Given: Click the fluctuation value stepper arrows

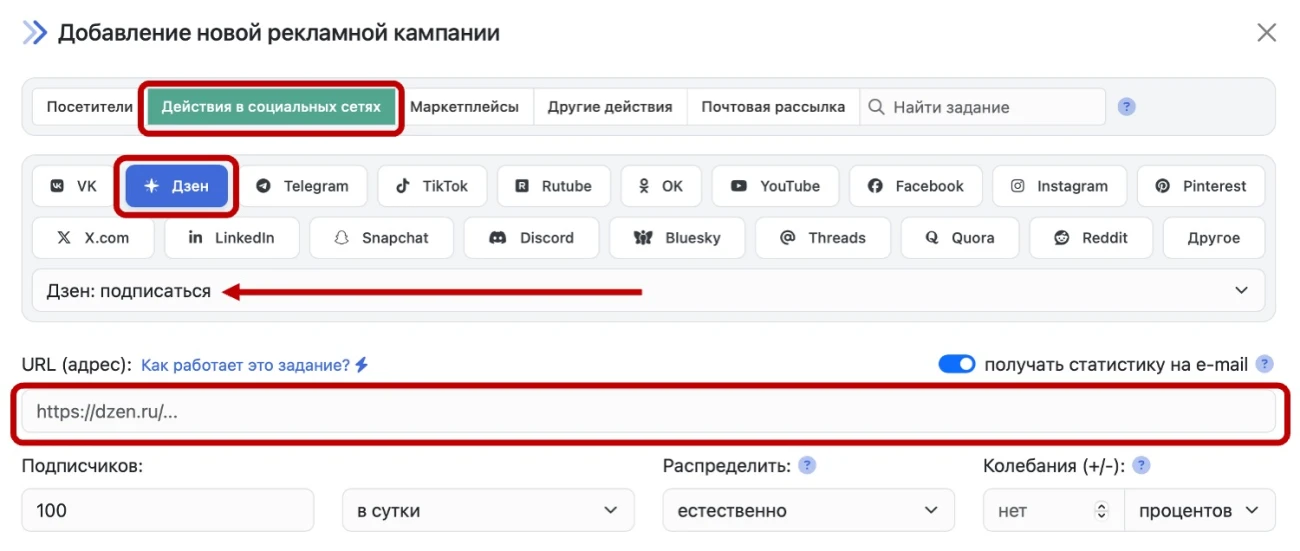Looking at the screenshot, I should tap(1102, 510).
